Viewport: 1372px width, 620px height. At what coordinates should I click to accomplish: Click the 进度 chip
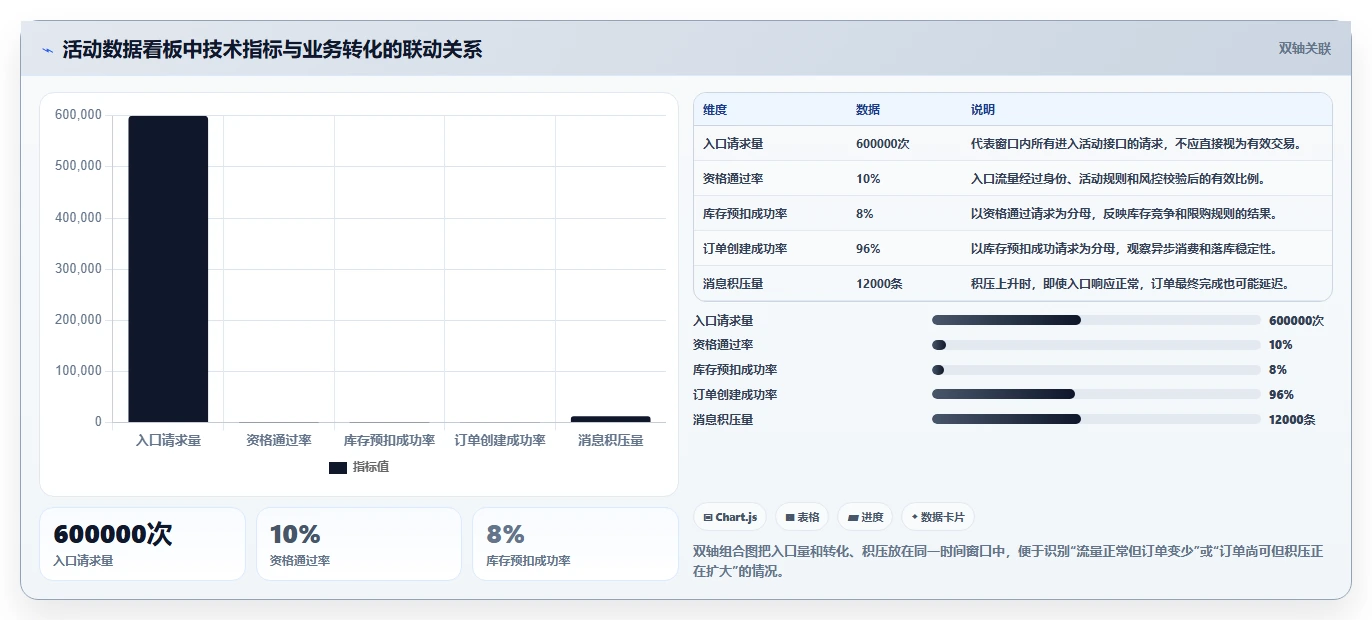pos(865,517)
